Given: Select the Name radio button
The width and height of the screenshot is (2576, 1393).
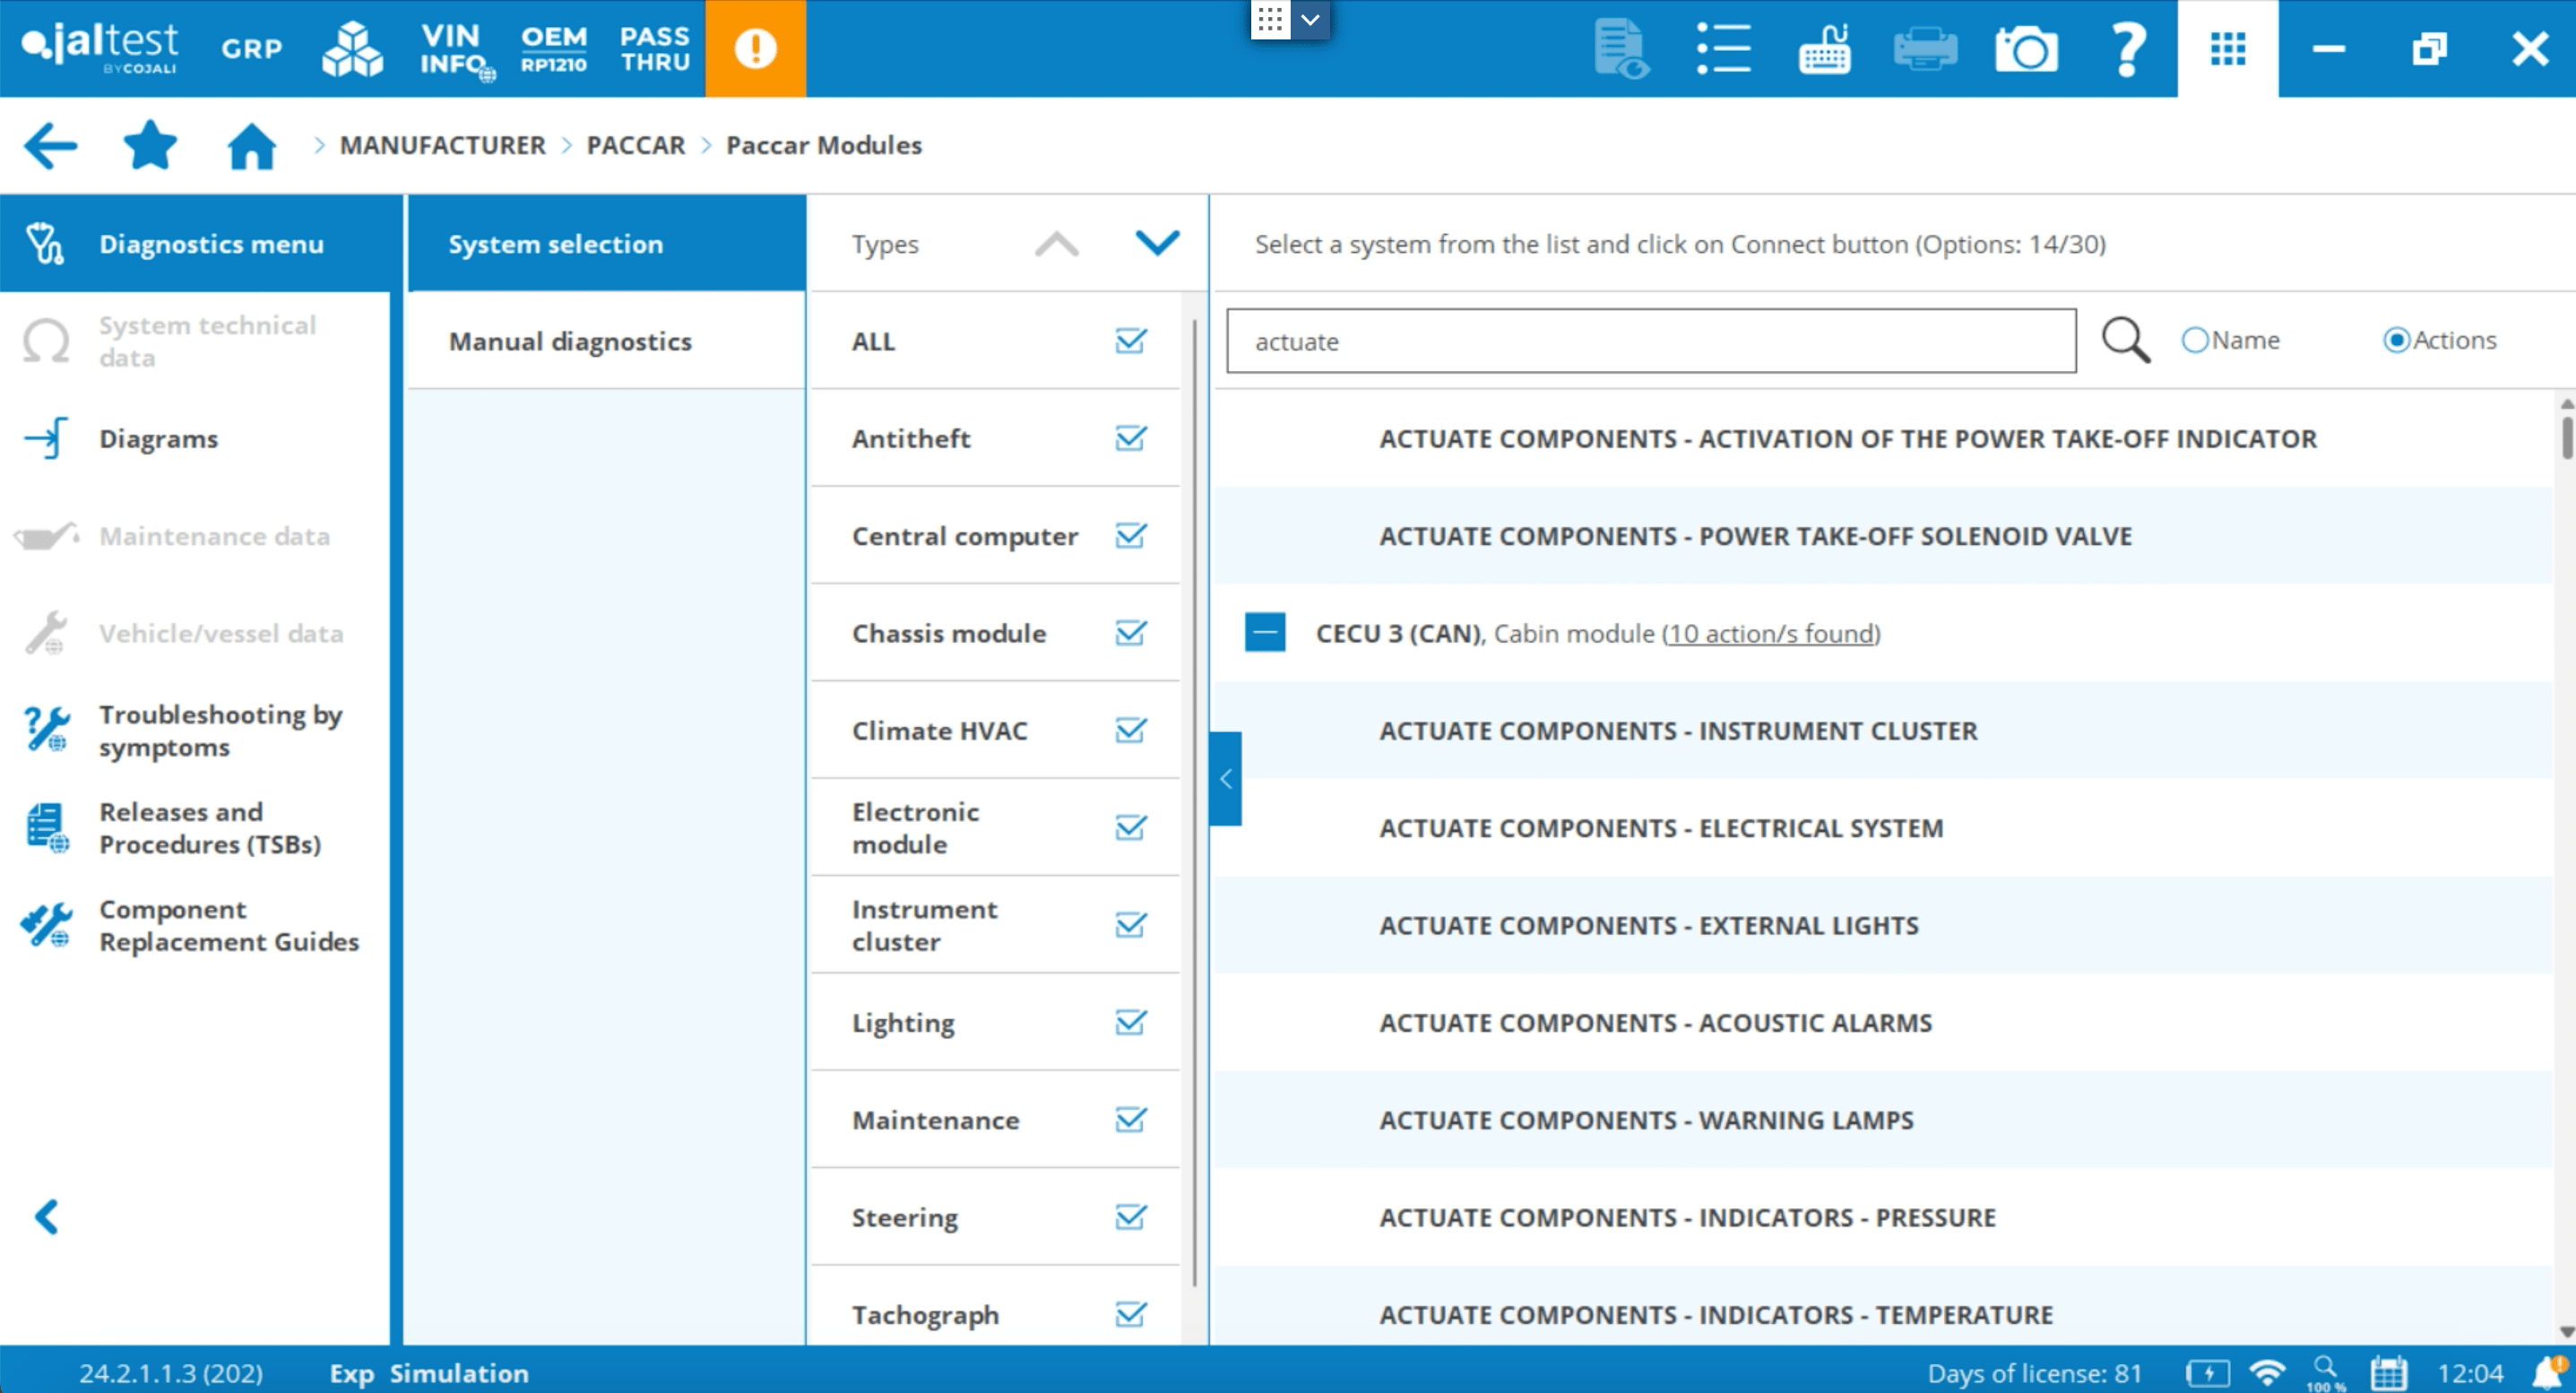Looking at the screenshot, I should [x=2195, y=341].
